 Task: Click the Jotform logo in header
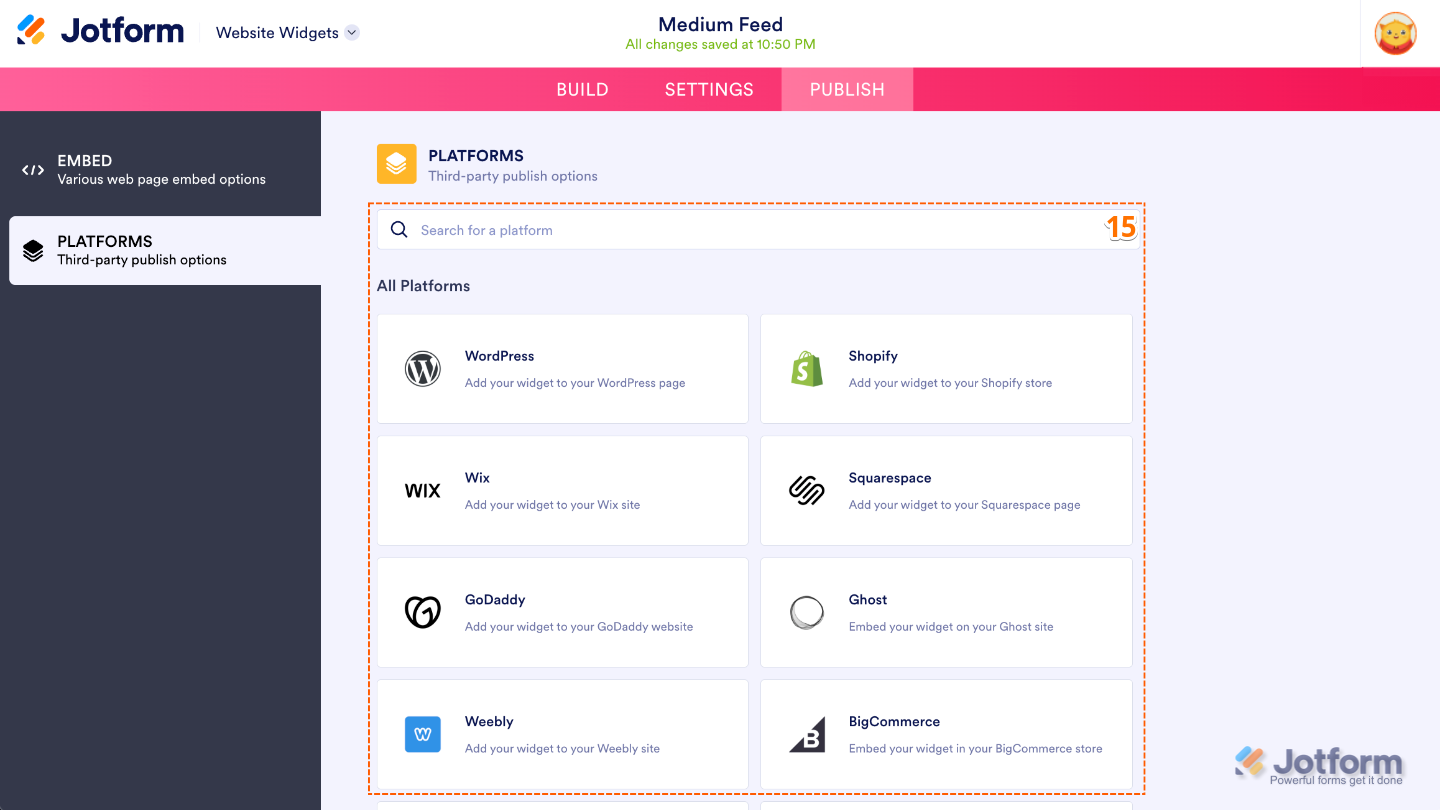[x=101, y=30]
